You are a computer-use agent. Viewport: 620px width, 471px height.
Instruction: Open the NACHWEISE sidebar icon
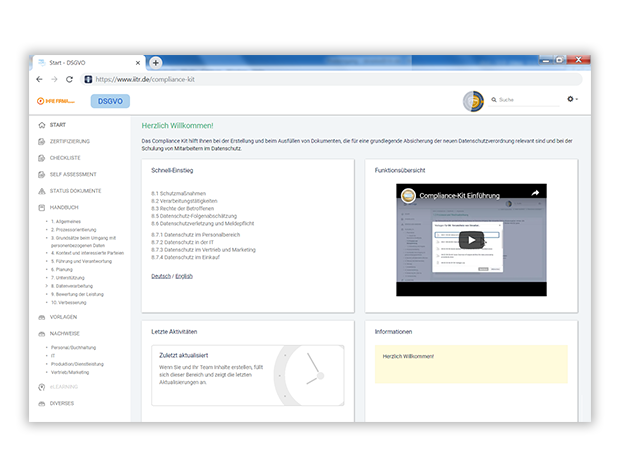tap(42, 334)
